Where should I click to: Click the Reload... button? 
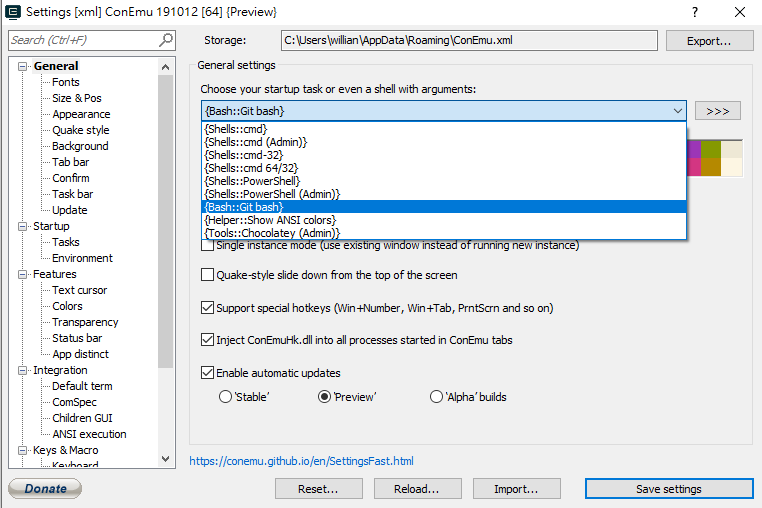click(417, 489)
